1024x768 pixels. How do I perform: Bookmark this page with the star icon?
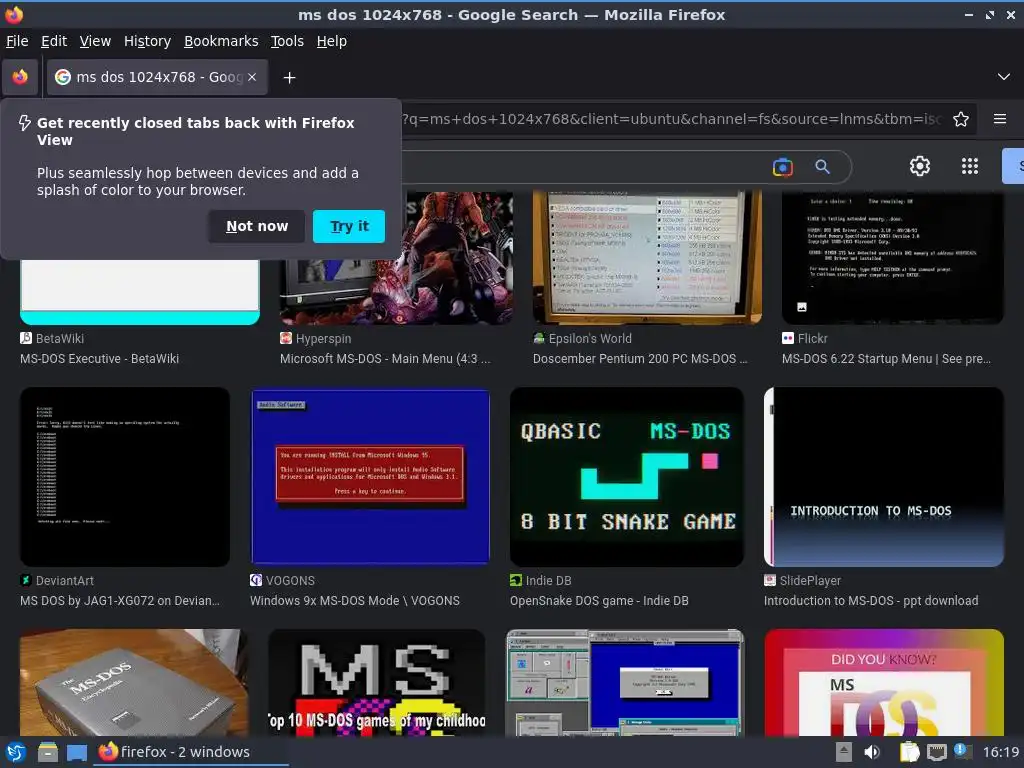coord(961,119)
